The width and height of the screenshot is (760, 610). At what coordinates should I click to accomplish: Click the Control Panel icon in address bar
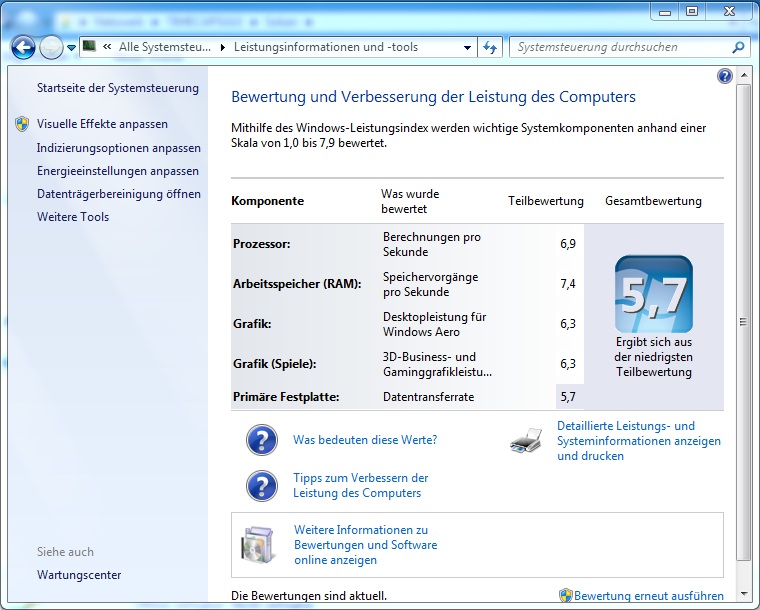tap(89, 47)
